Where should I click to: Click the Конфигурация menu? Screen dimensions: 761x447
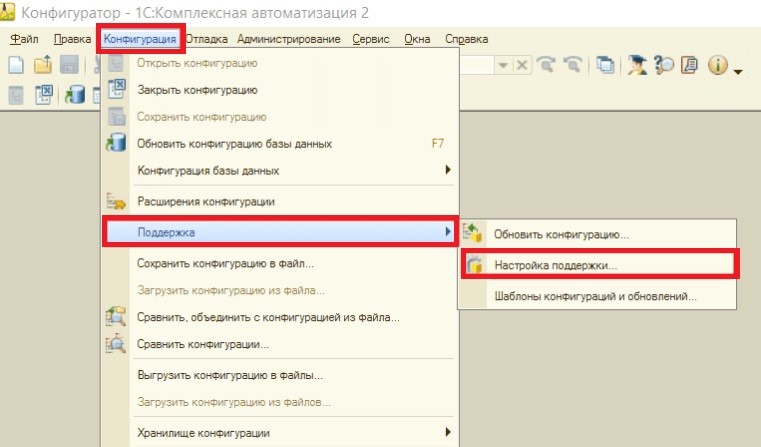[140, 39]
